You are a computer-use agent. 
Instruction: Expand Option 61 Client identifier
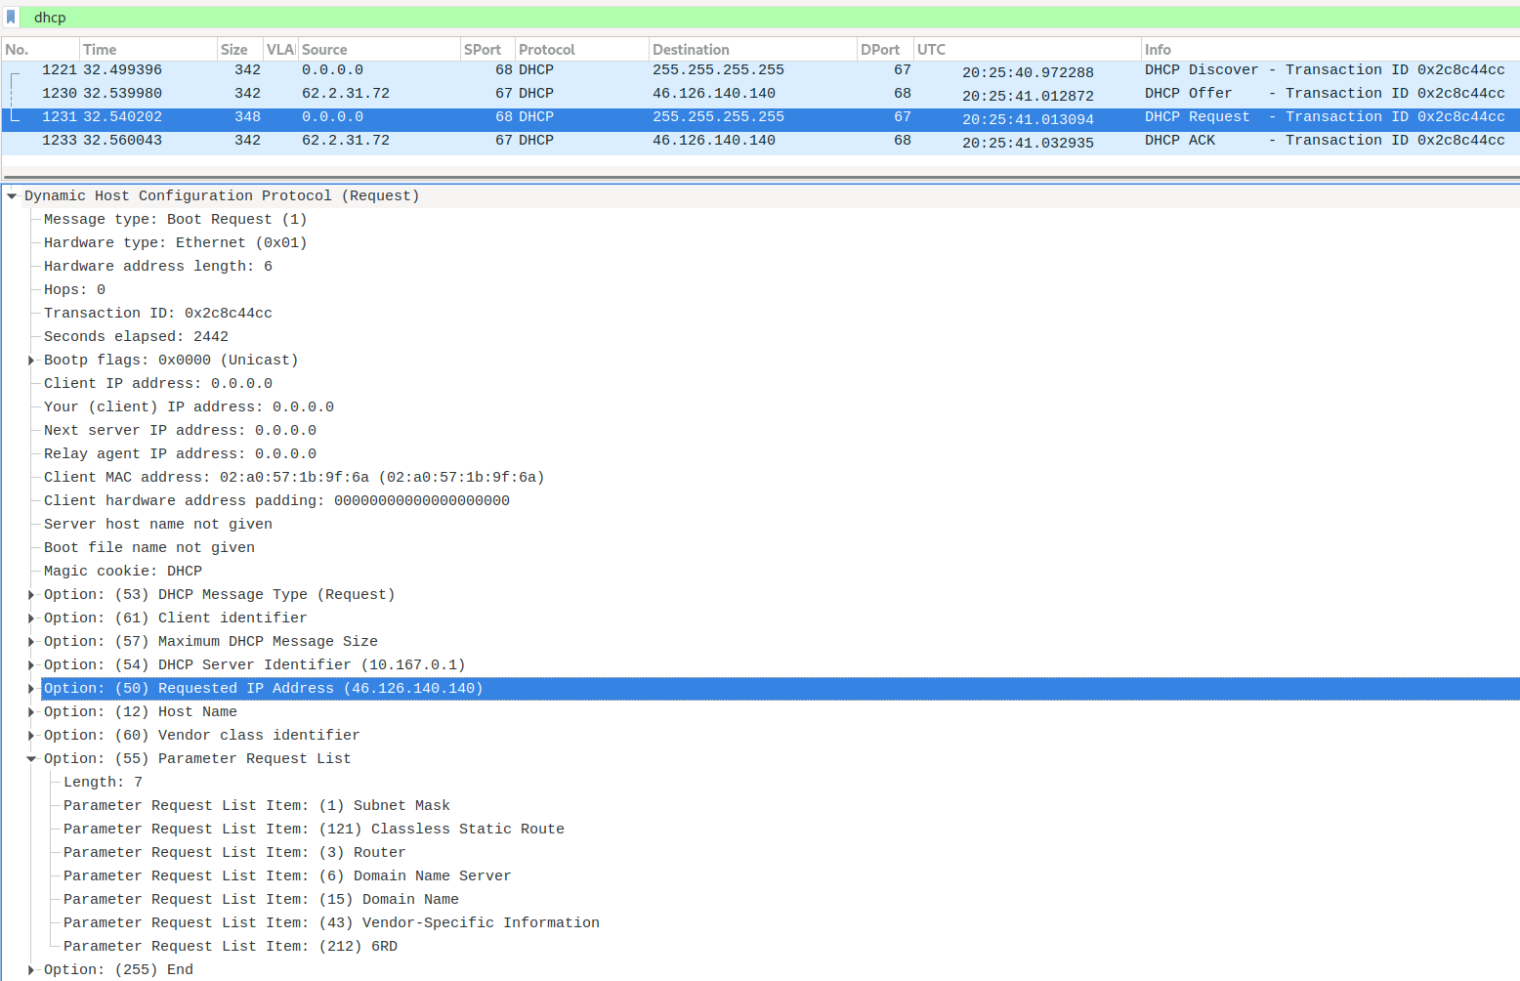coord(31,618)
